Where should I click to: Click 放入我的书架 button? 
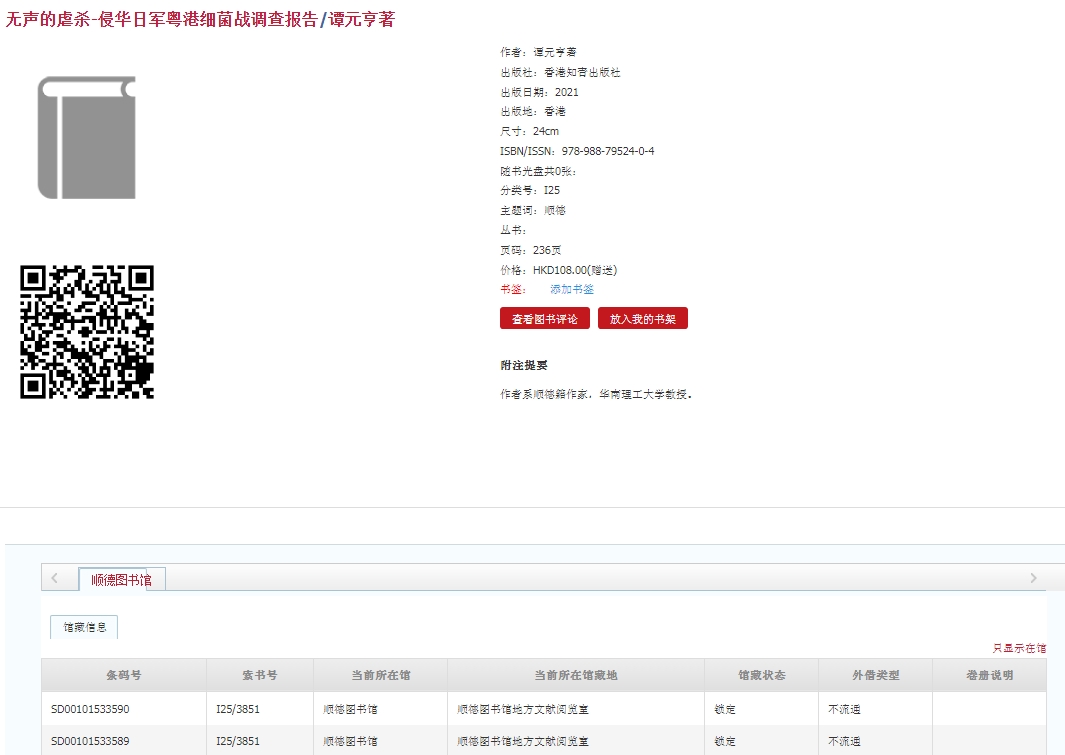tap(643, 318)
